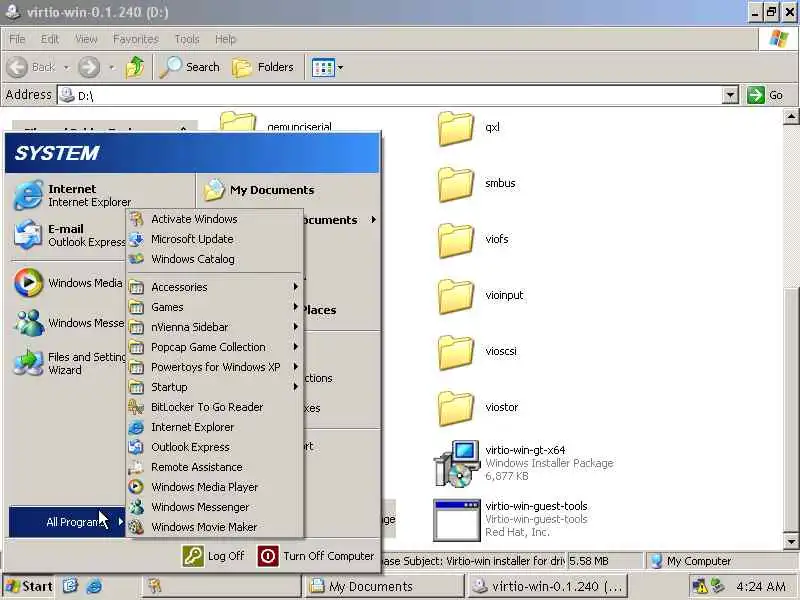Open the Help menu
This screenshot has height=600, width=800.
pyautogui.click(x=225, y=39)
